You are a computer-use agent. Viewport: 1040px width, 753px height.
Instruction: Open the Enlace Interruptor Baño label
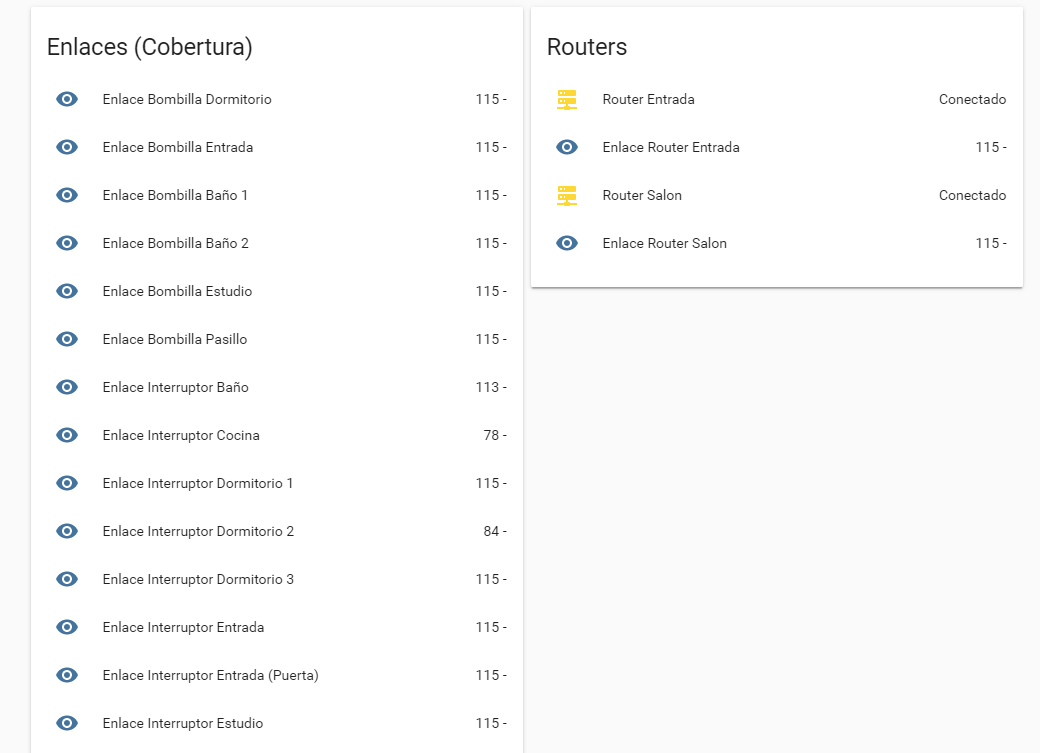(x=176, y=387)
